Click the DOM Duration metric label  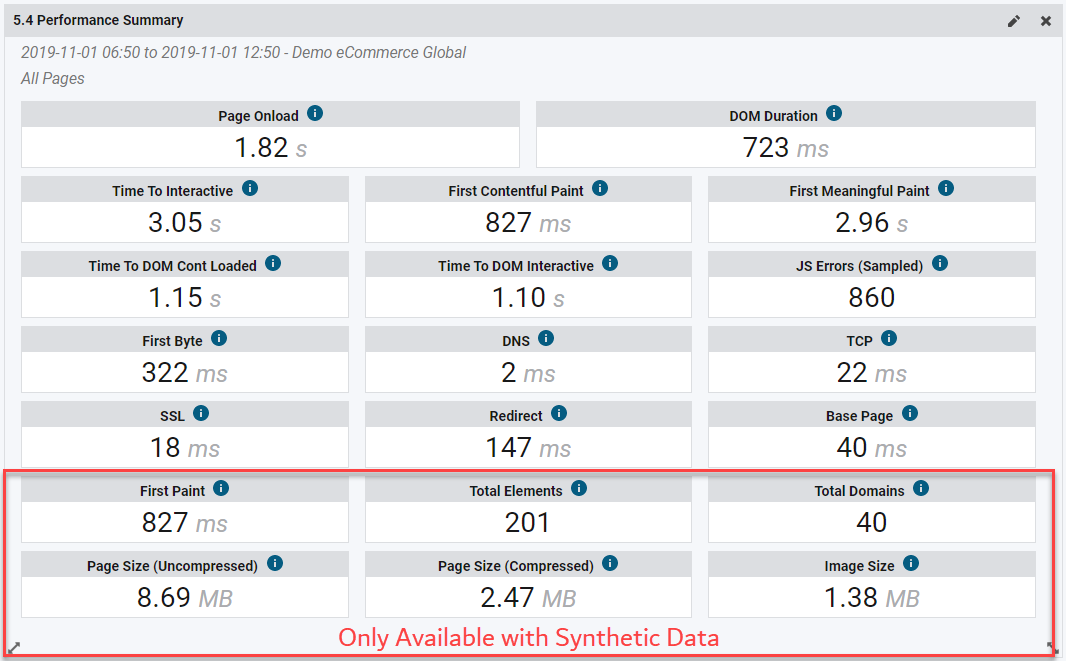774,116
